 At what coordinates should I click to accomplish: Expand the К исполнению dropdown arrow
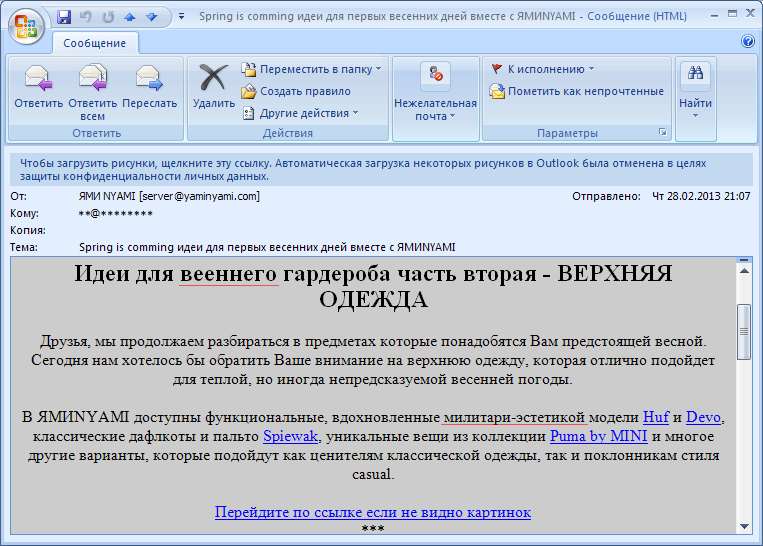coord(592,69)
